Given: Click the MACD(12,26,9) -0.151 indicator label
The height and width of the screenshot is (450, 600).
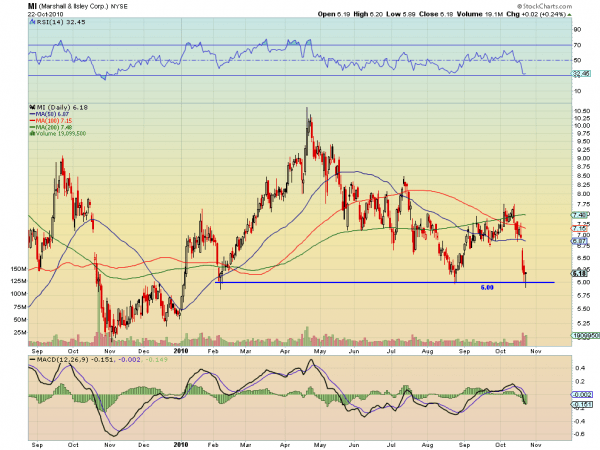Looking at the screenshot, I should pyautogui.click(x=76, y=360).
